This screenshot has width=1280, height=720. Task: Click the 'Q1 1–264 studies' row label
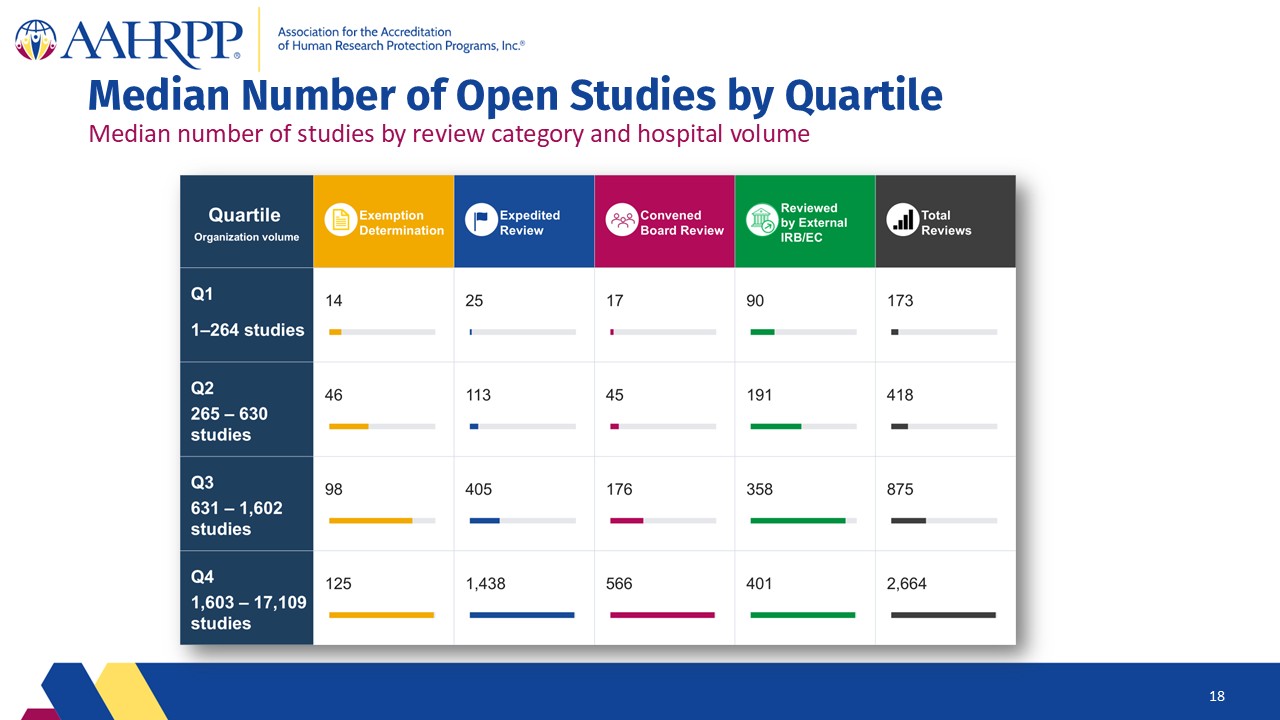246,314
